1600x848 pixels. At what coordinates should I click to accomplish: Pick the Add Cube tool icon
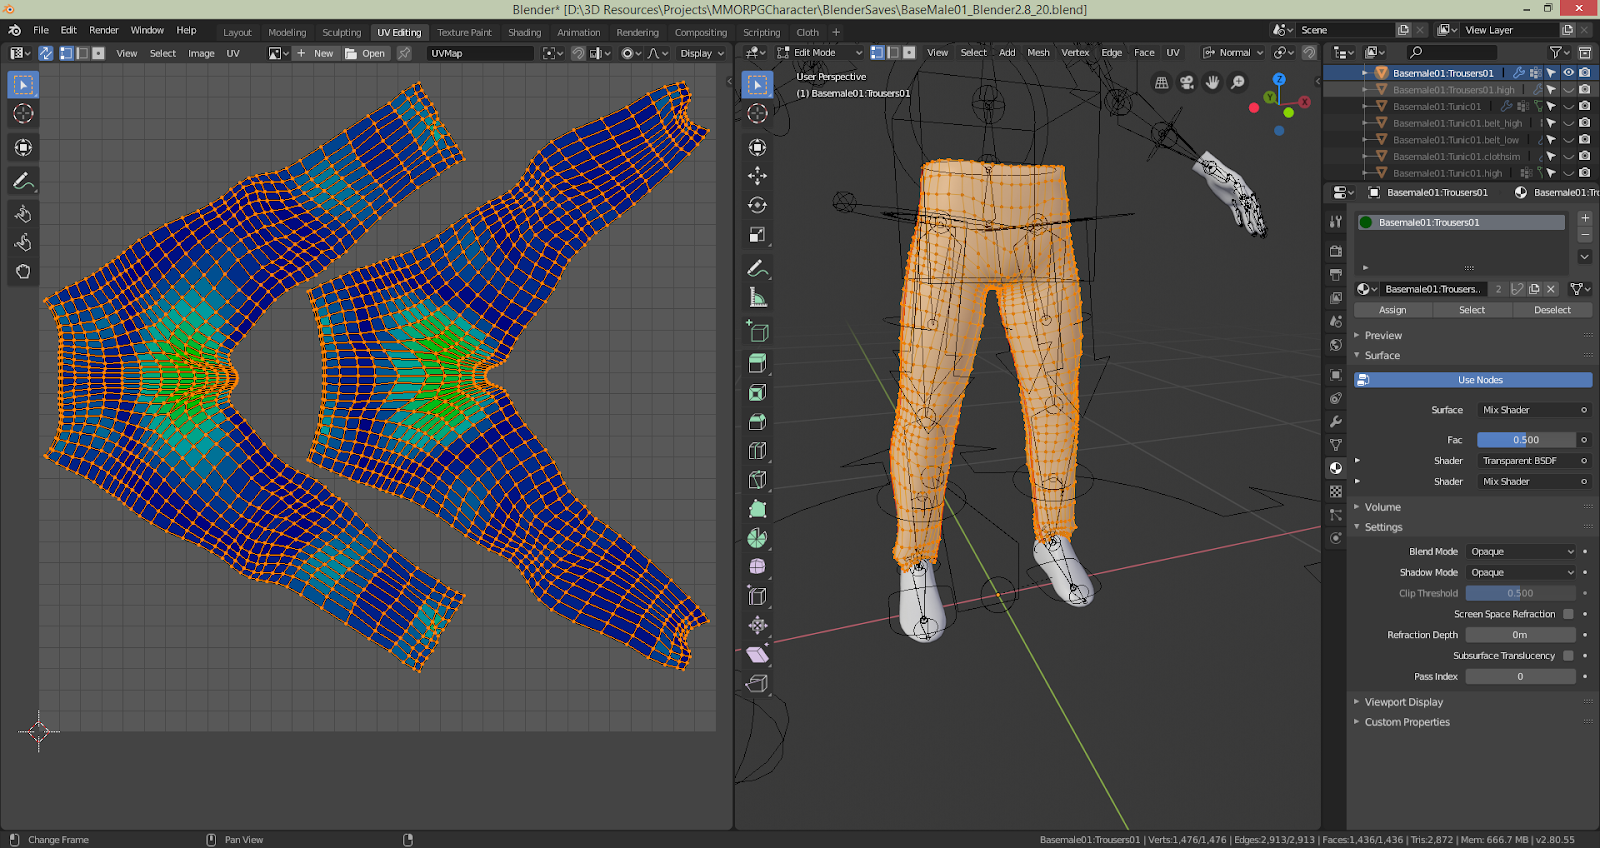[757, 332]
